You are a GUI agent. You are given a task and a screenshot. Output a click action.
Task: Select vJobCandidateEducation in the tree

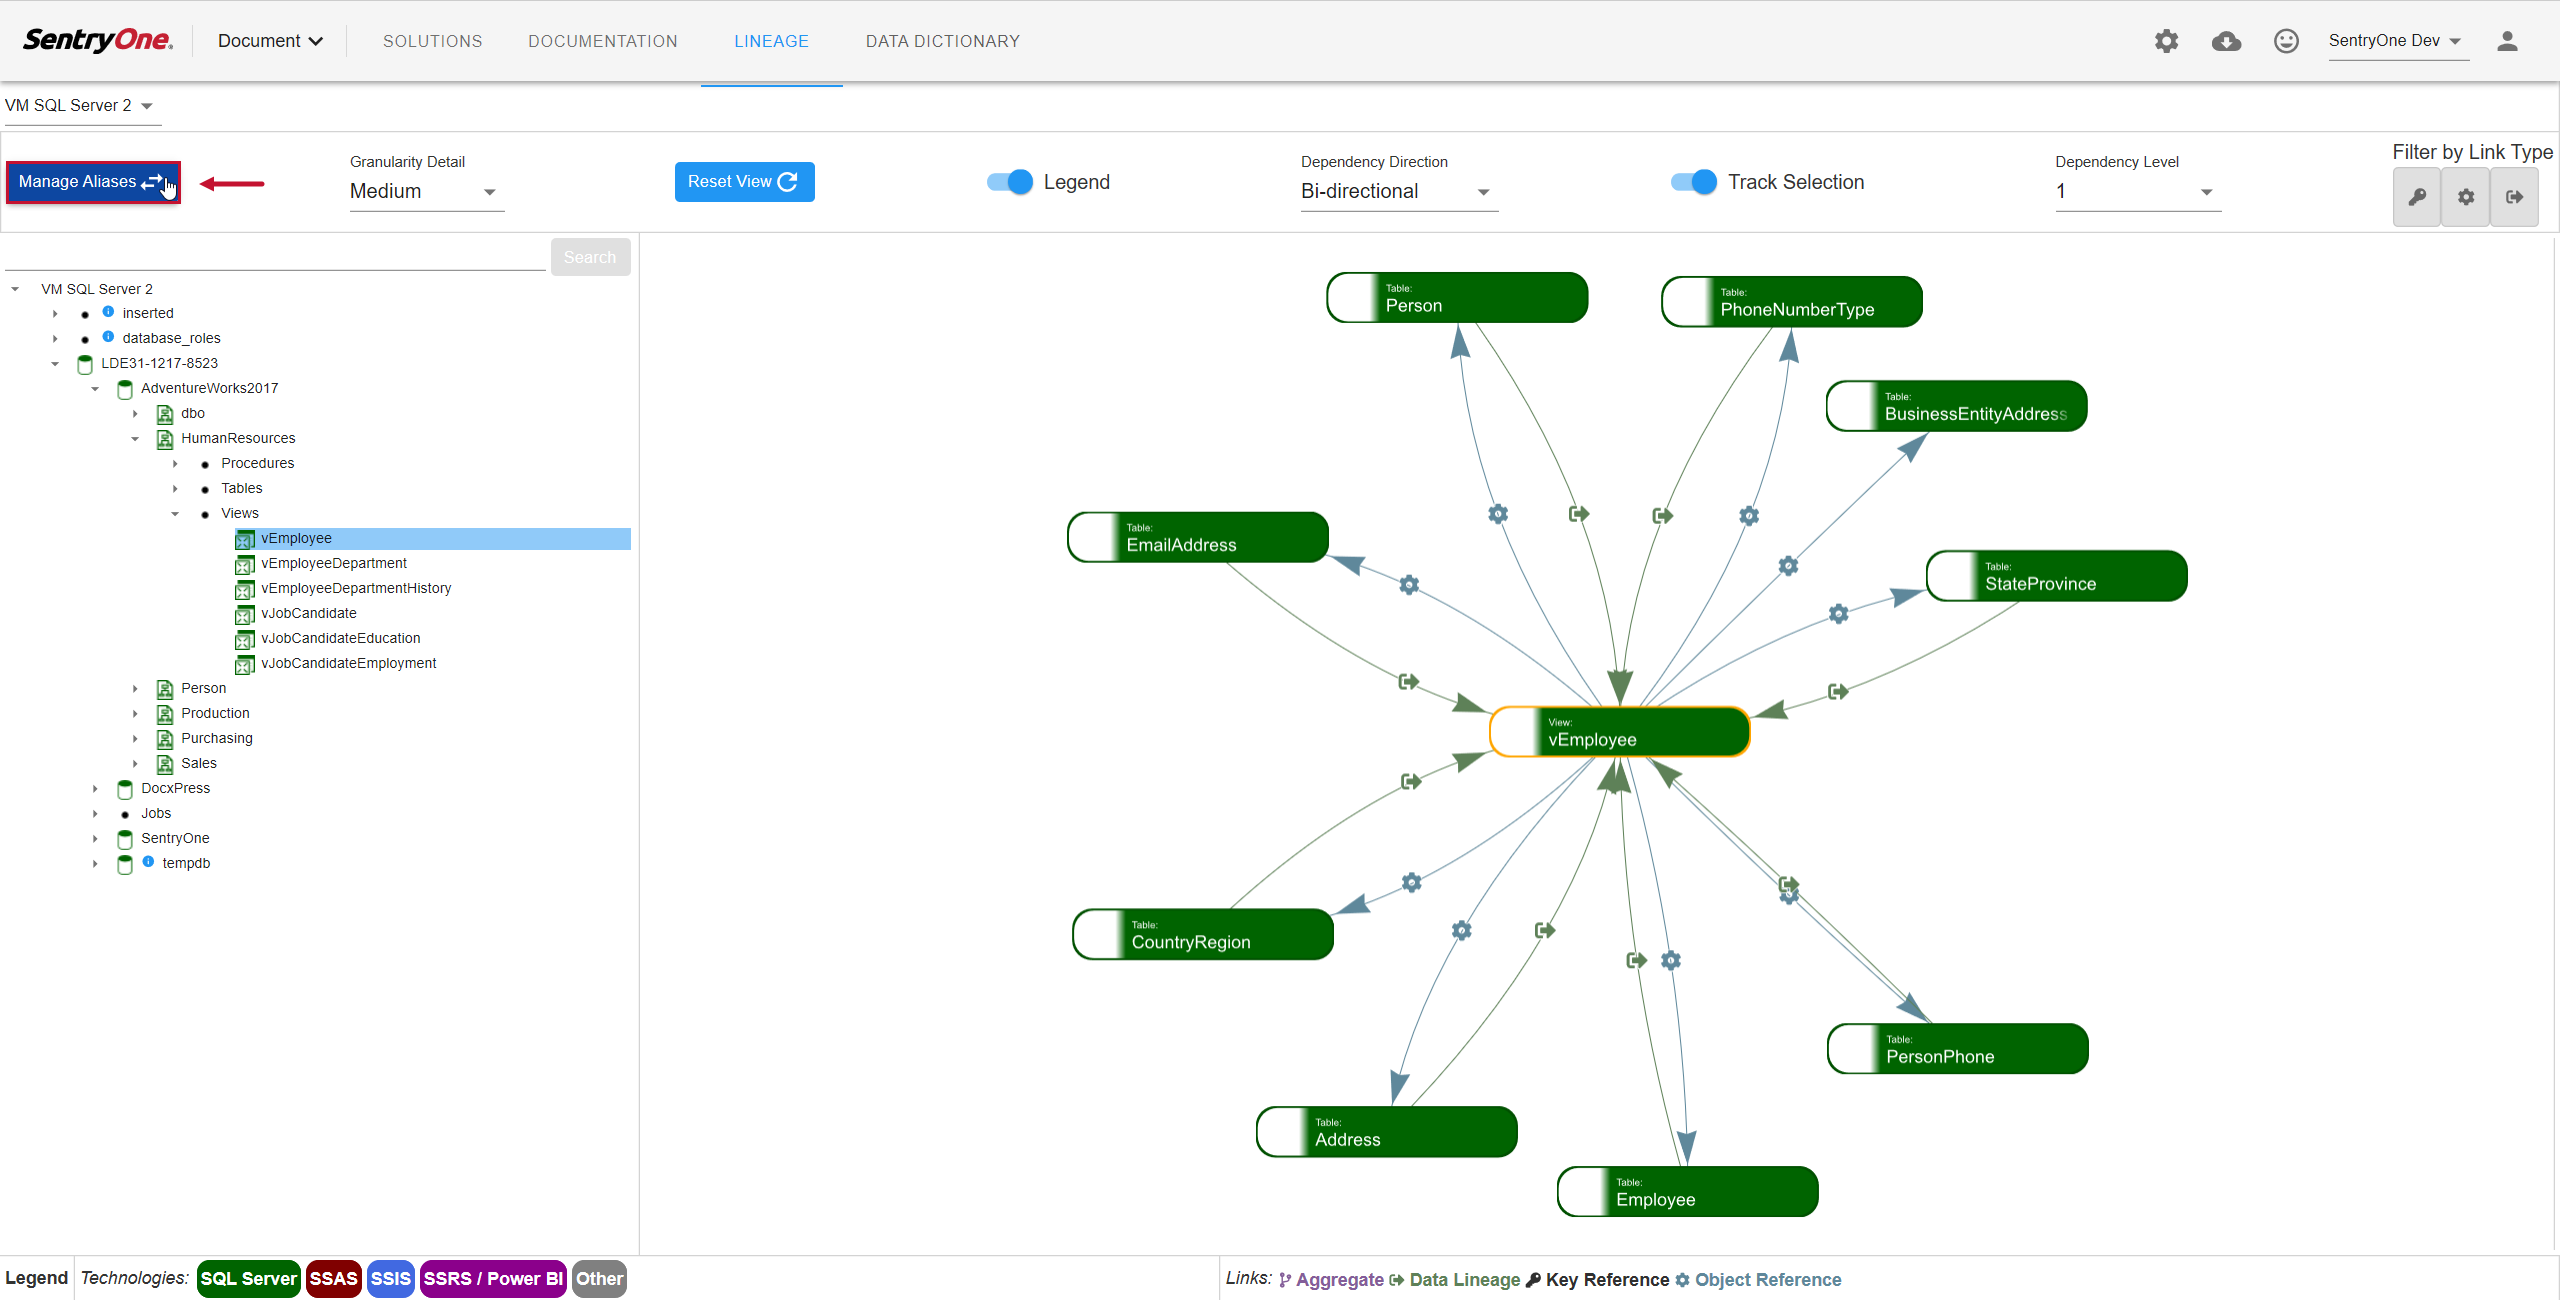(x=340, y=639)
